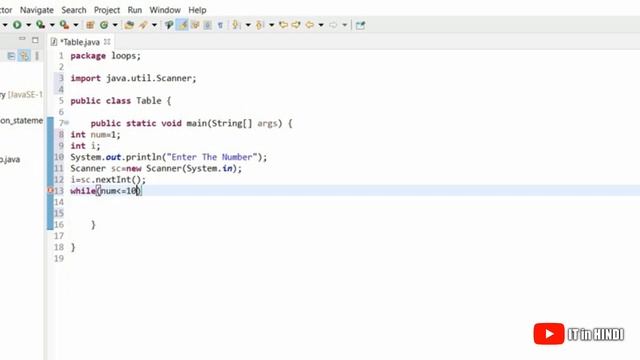Open the Back history dropdown arrow
The width and height of the screenshot is (640, 360).
pyautogui.click(x=321, y=25)
